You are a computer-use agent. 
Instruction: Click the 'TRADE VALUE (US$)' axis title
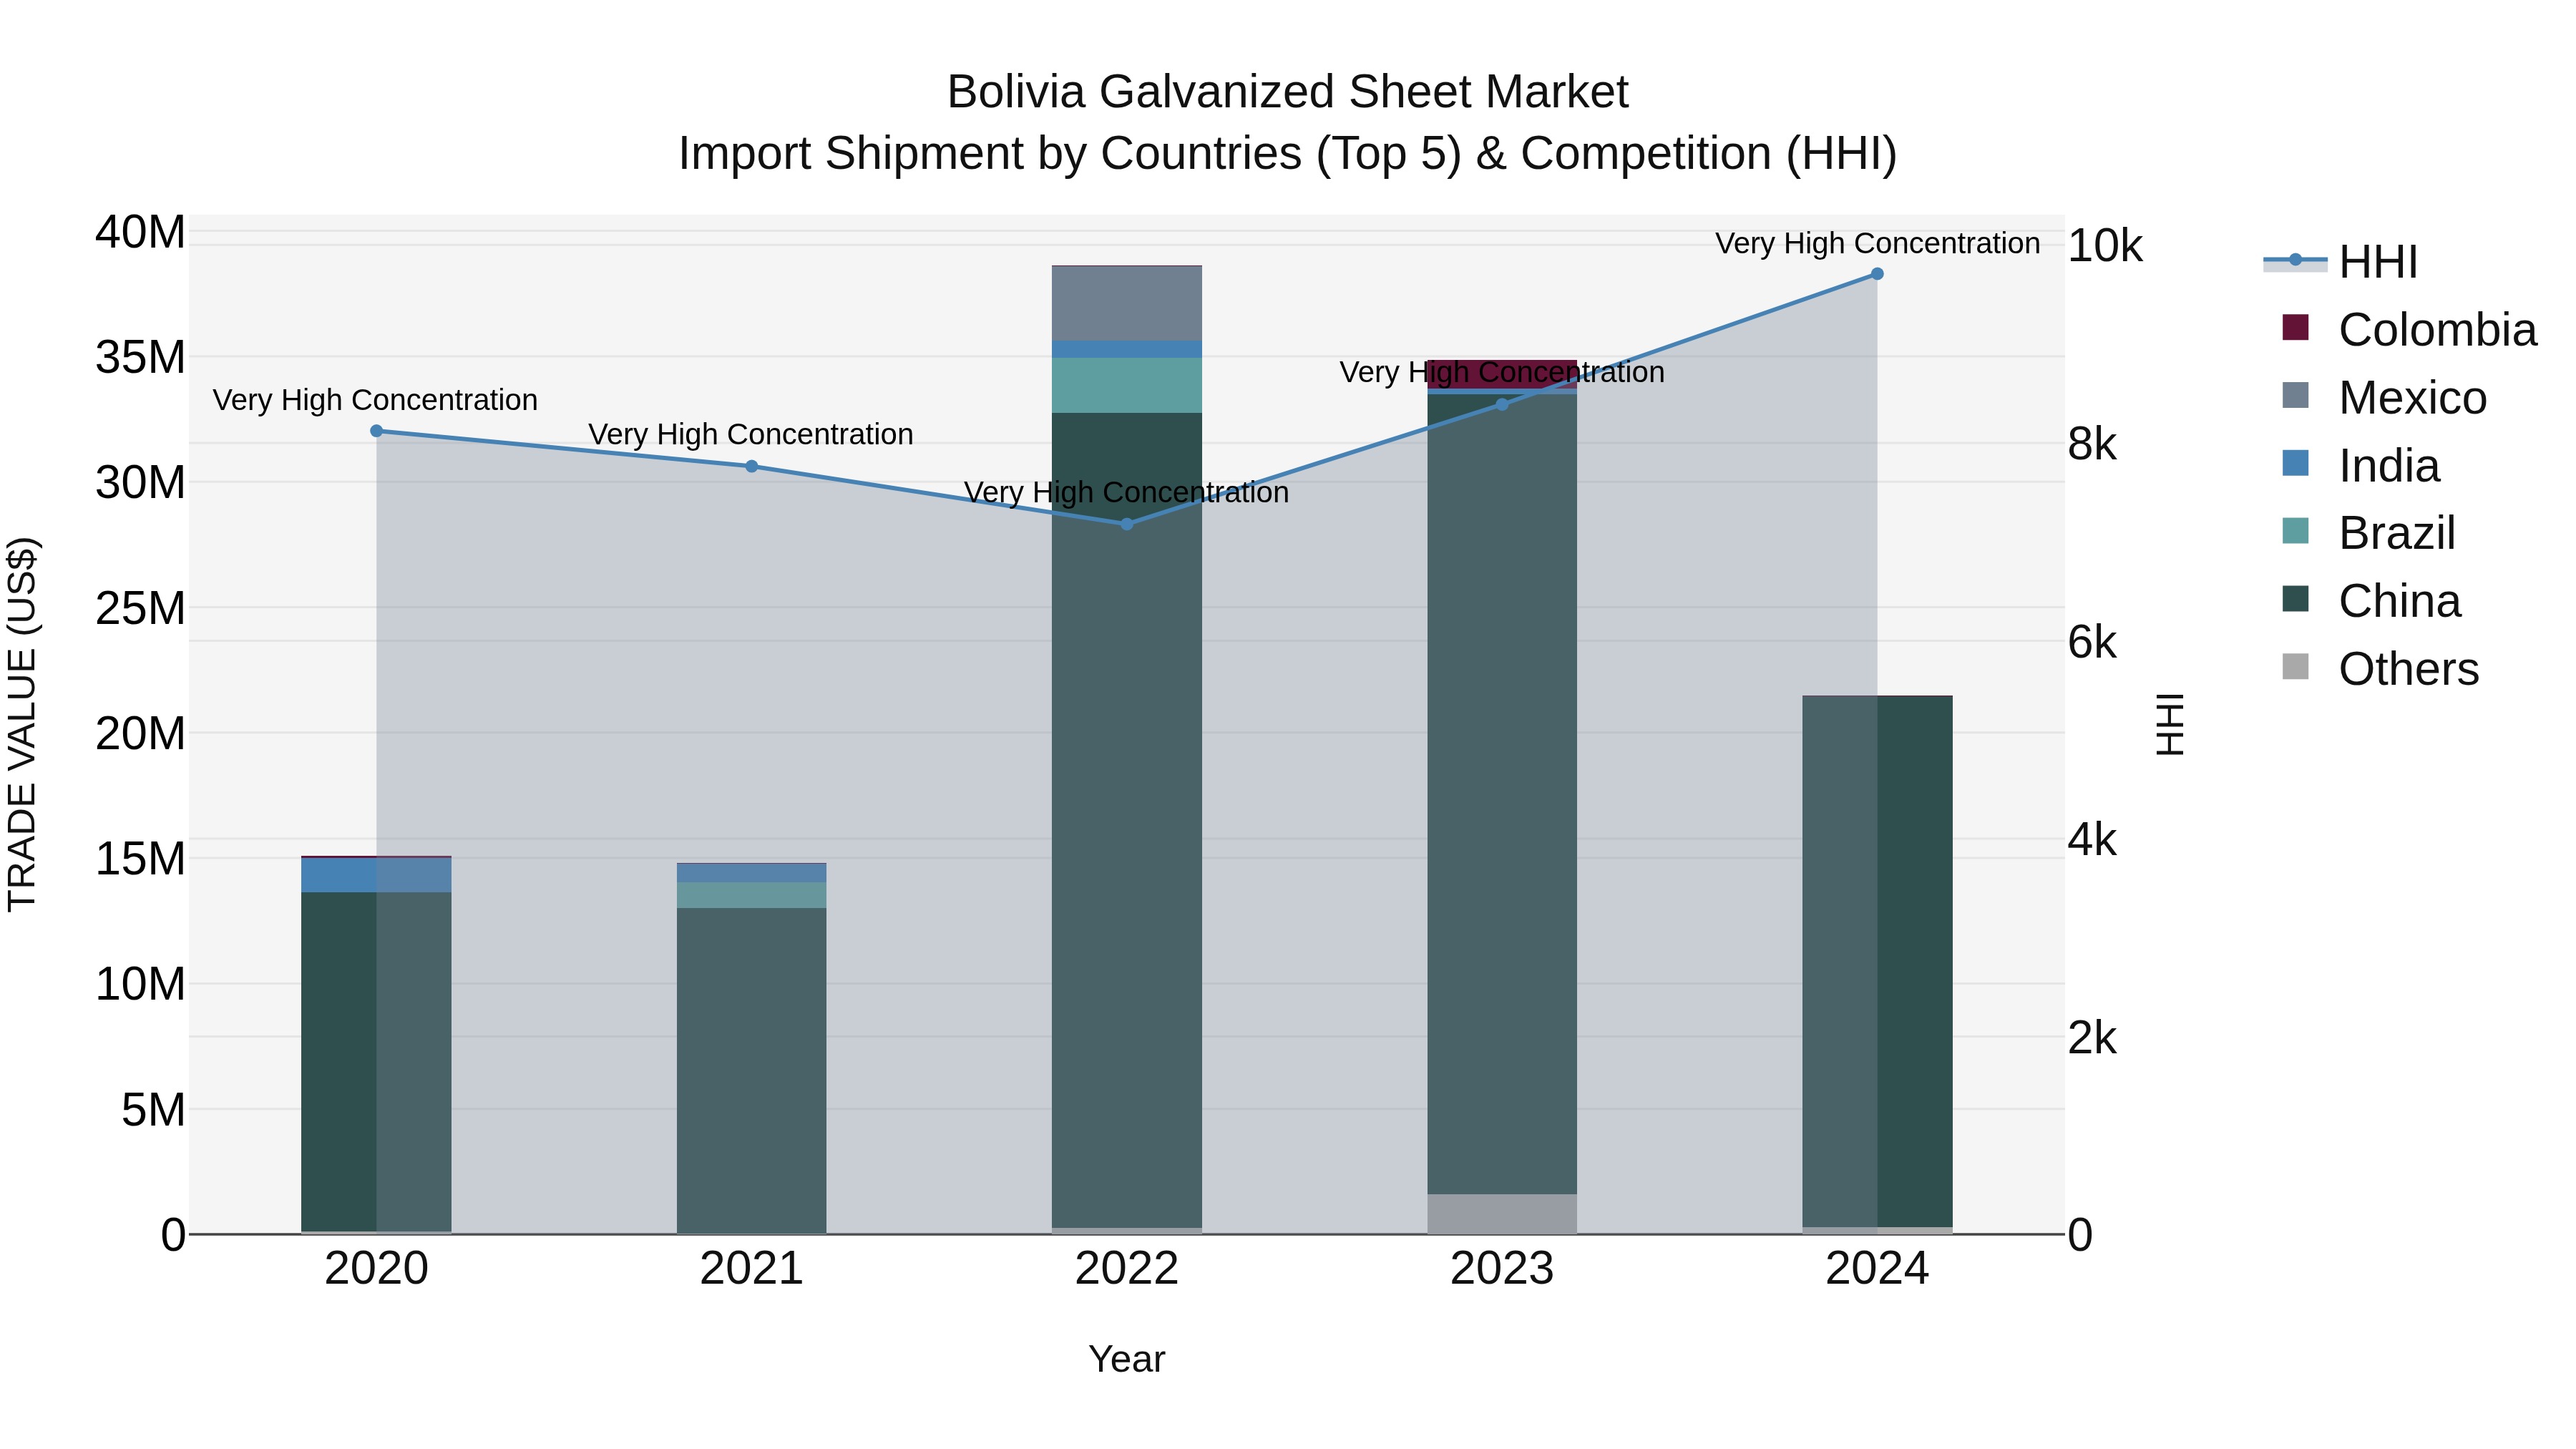[23, 724]
